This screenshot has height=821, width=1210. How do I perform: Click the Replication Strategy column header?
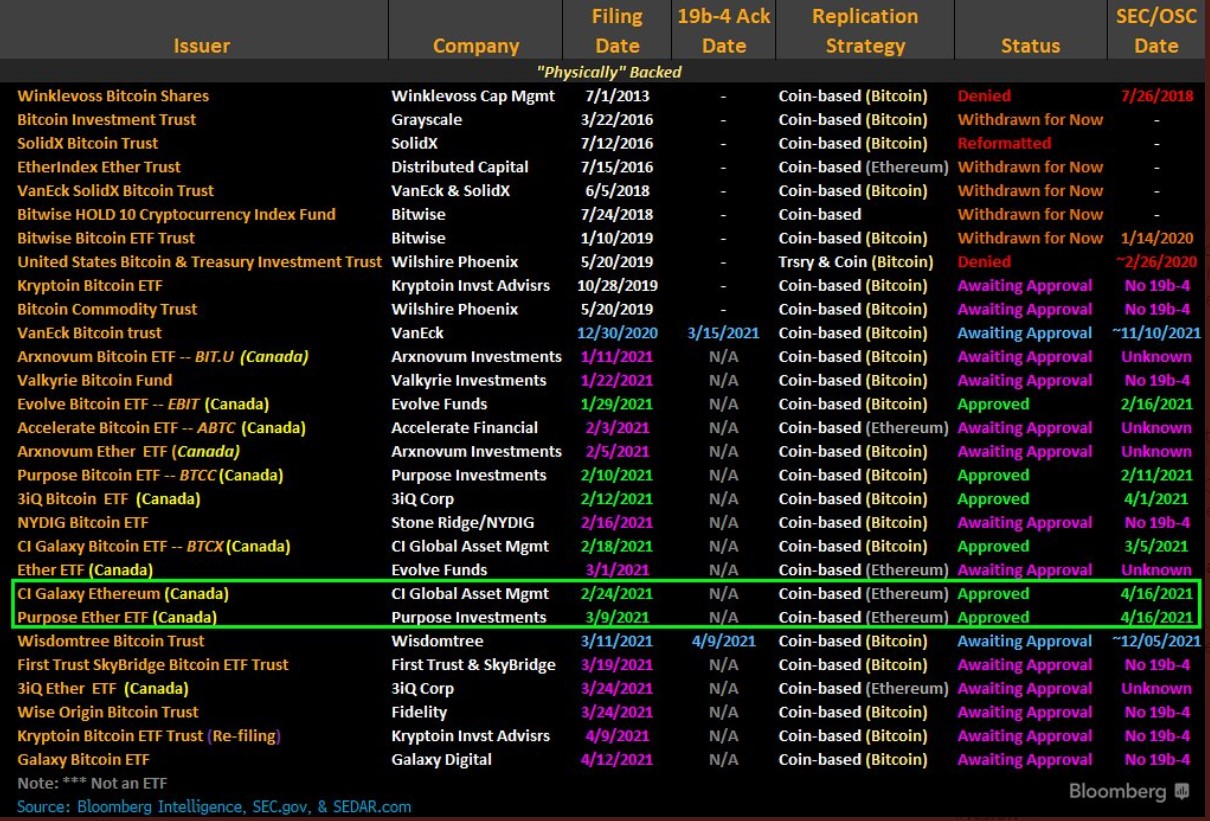pos(864,31)
